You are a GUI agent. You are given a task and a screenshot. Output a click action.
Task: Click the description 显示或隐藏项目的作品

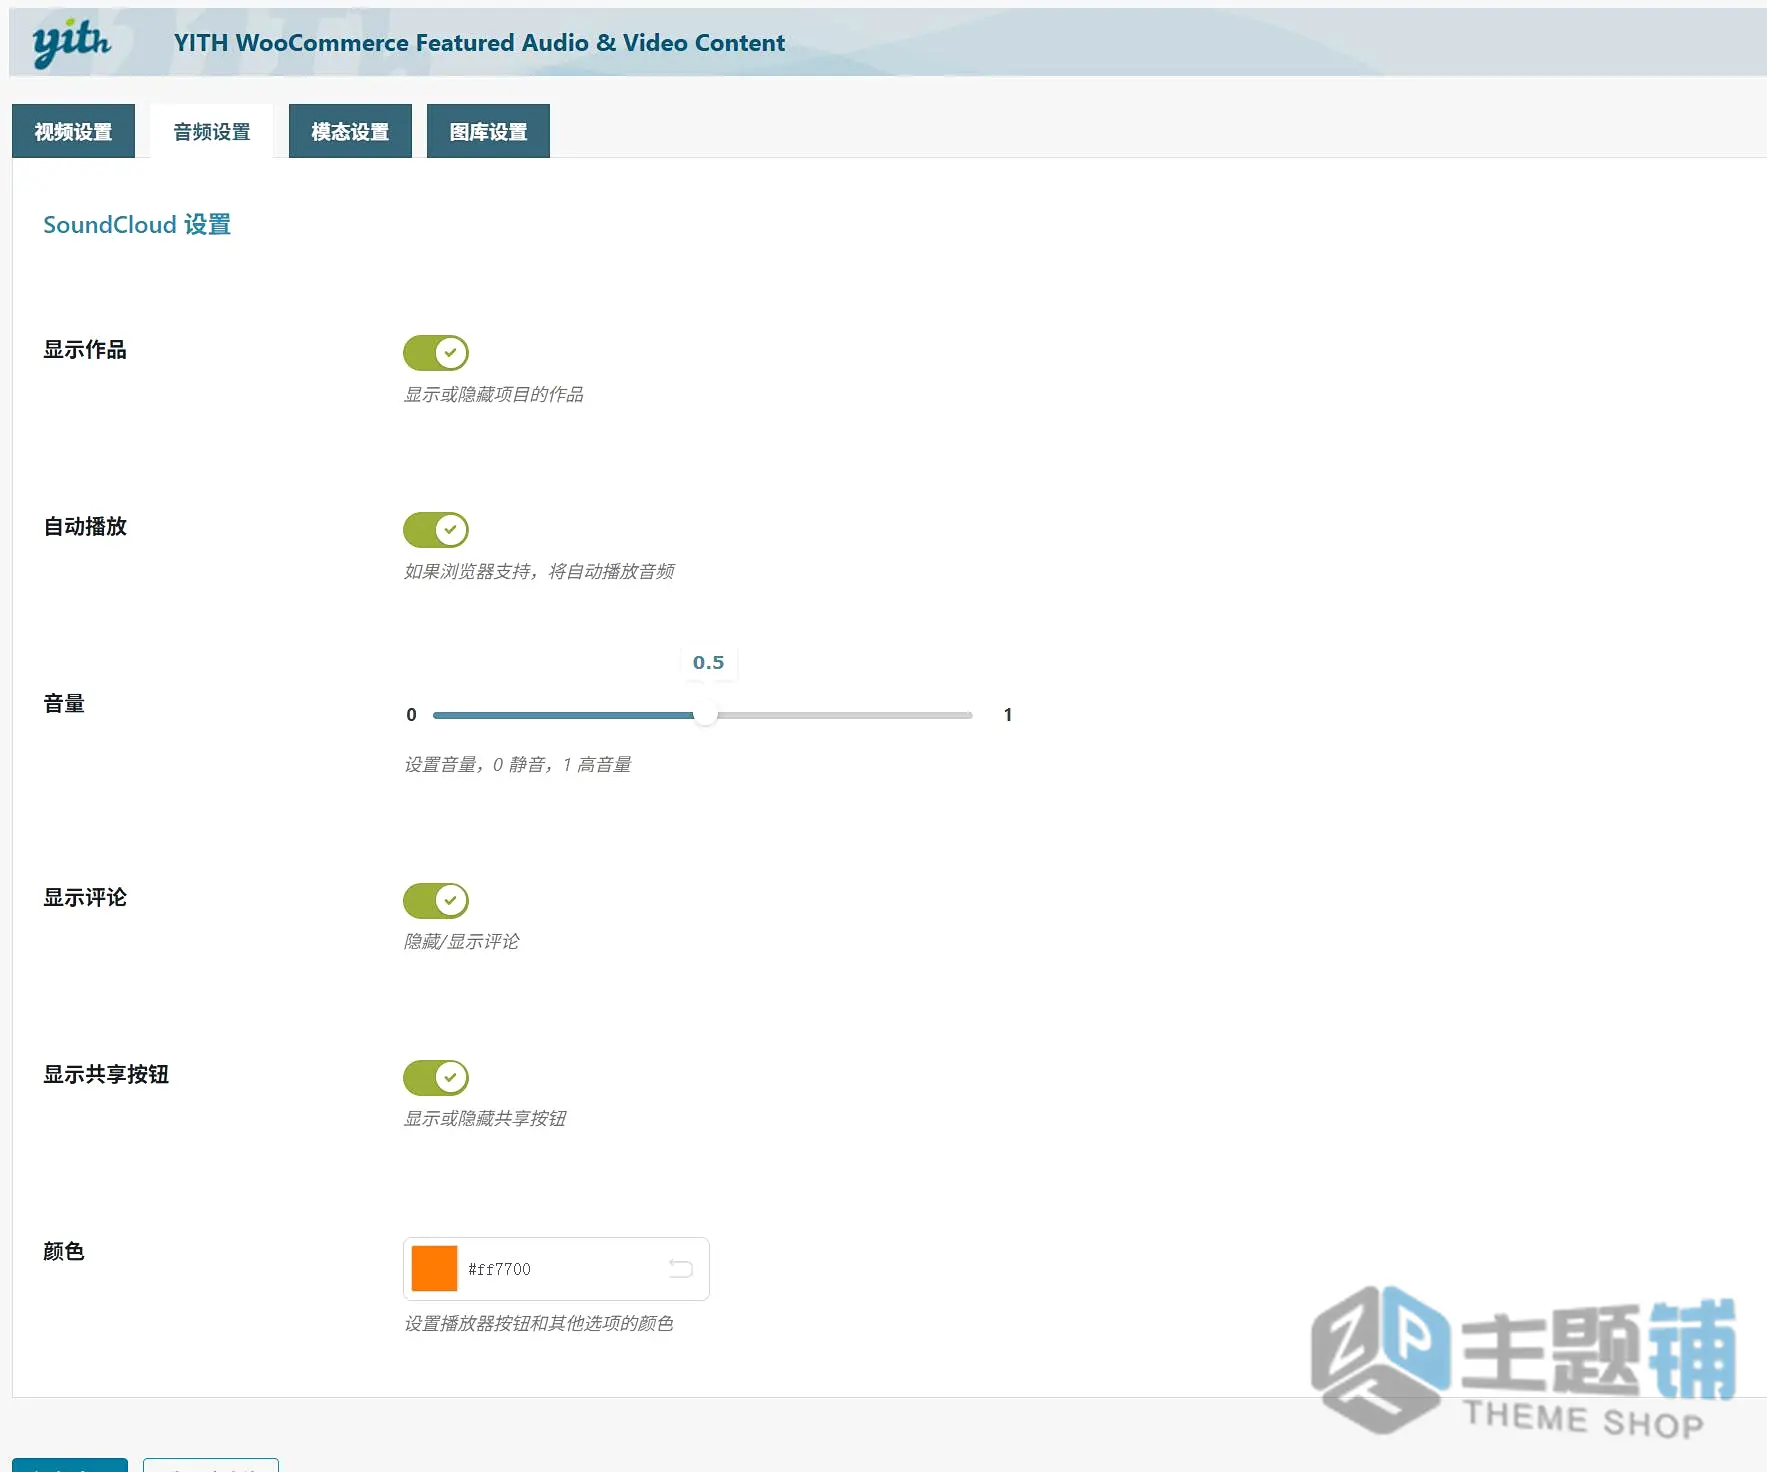[x=493, y=394]
